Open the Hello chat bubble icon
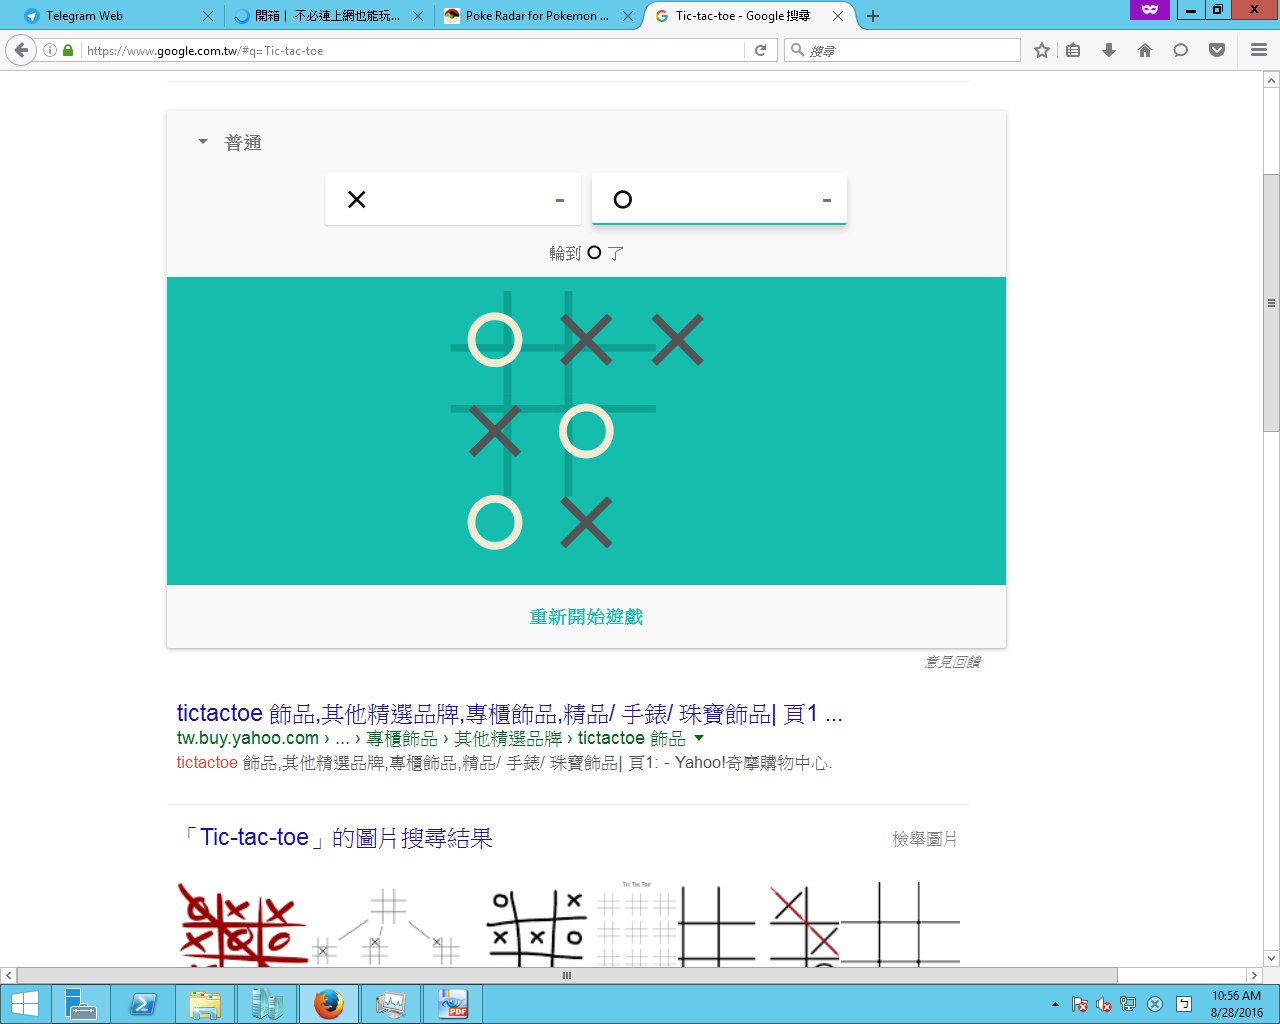The image size is (1280, 1024). coord(1181,50)
